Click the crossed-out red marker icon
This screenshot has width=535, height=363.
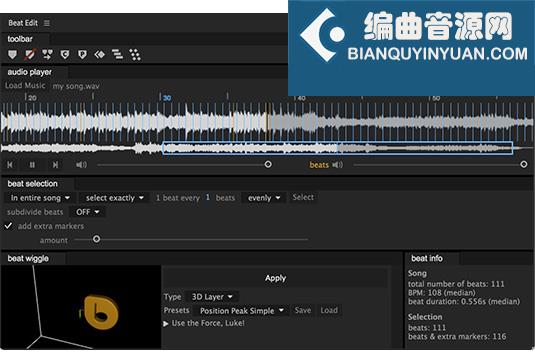pos(30,55)
